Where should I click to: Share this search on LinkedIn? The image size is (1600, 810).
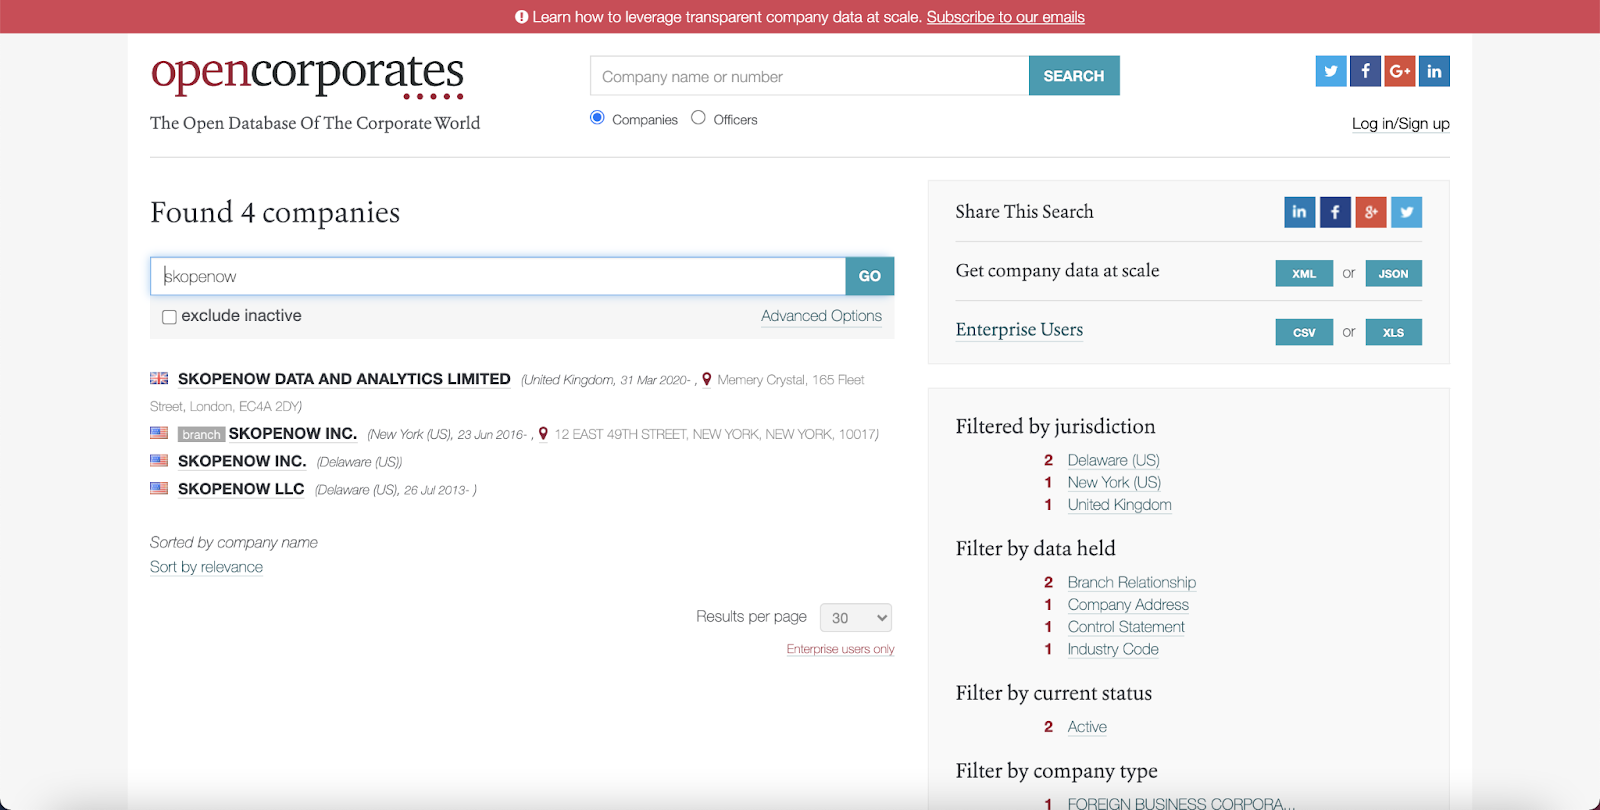(1300, 212)
